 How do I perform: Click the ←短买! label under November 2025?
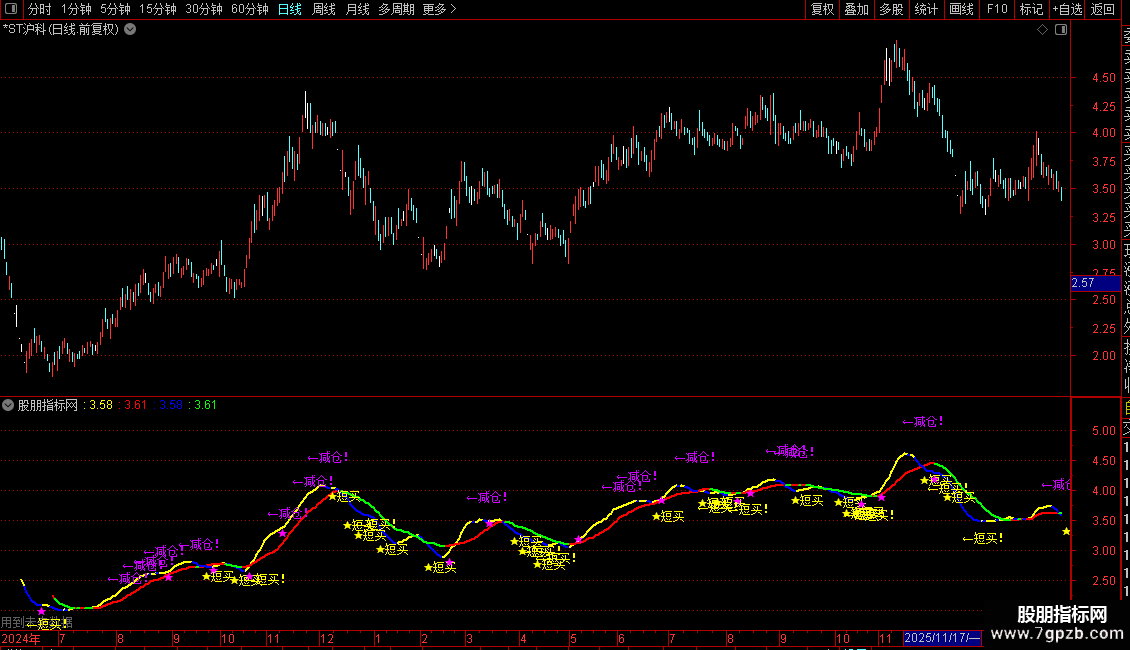[x=982, y=538]
